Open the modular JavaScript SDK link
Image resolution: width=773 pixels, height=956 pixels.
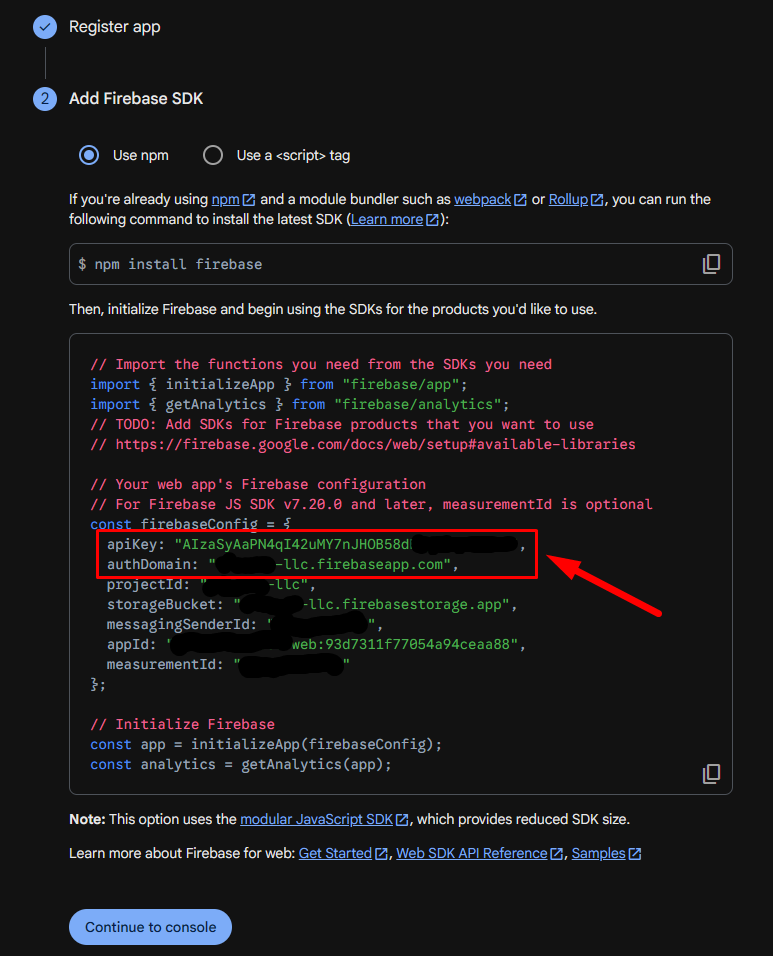tap(324, 819)
